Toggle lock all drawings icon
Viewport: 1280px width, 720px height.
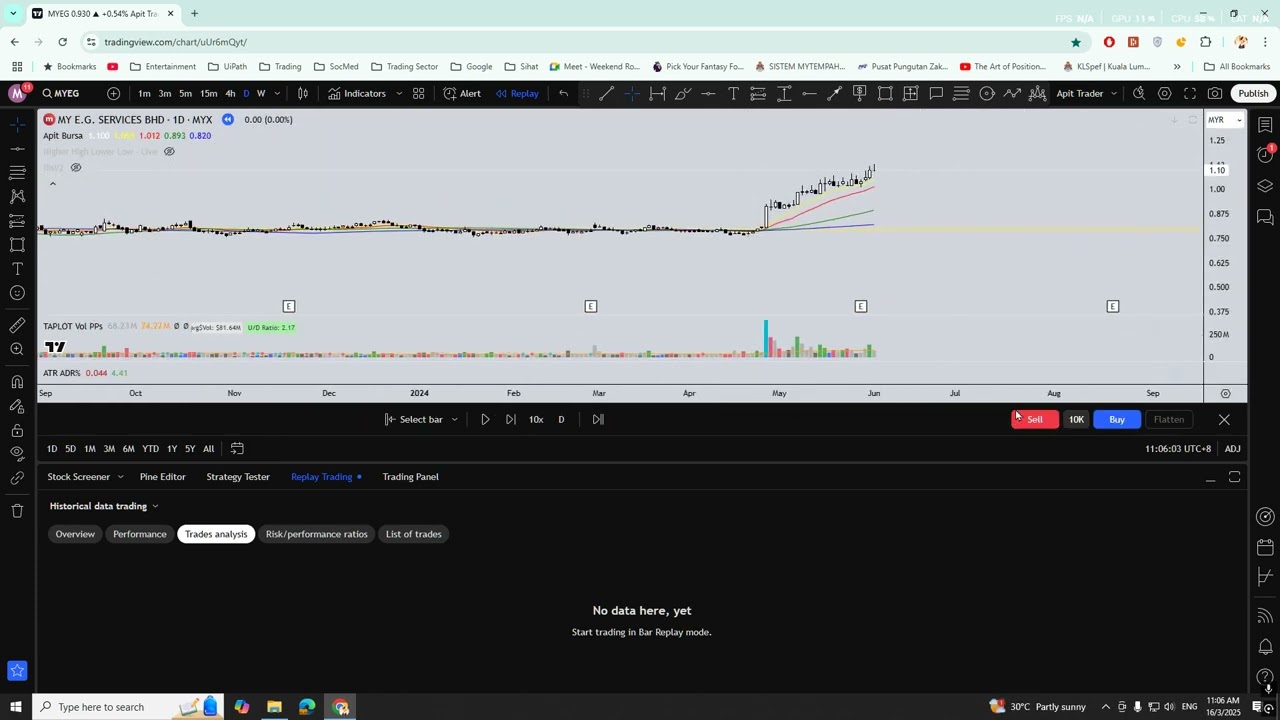[x=17, y=430]
